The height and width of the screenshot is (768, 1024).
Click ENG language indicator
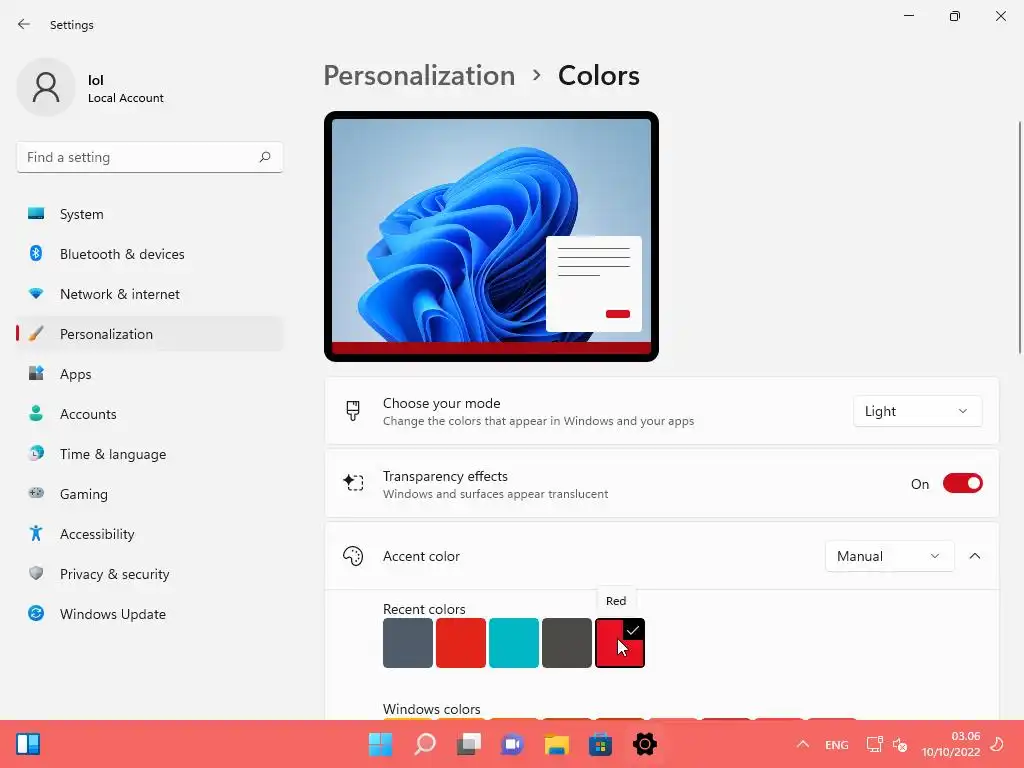click(x=837, y=744)
